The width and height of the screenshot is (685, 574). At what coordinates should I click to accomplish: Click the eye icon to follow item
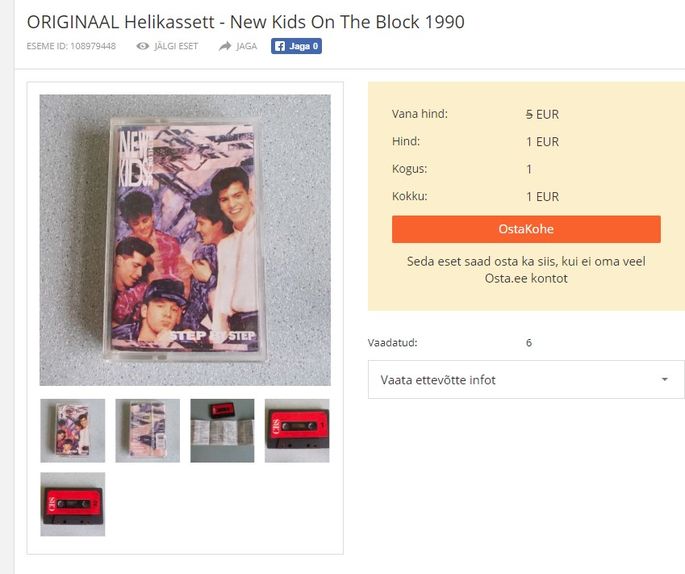[142, 46]
